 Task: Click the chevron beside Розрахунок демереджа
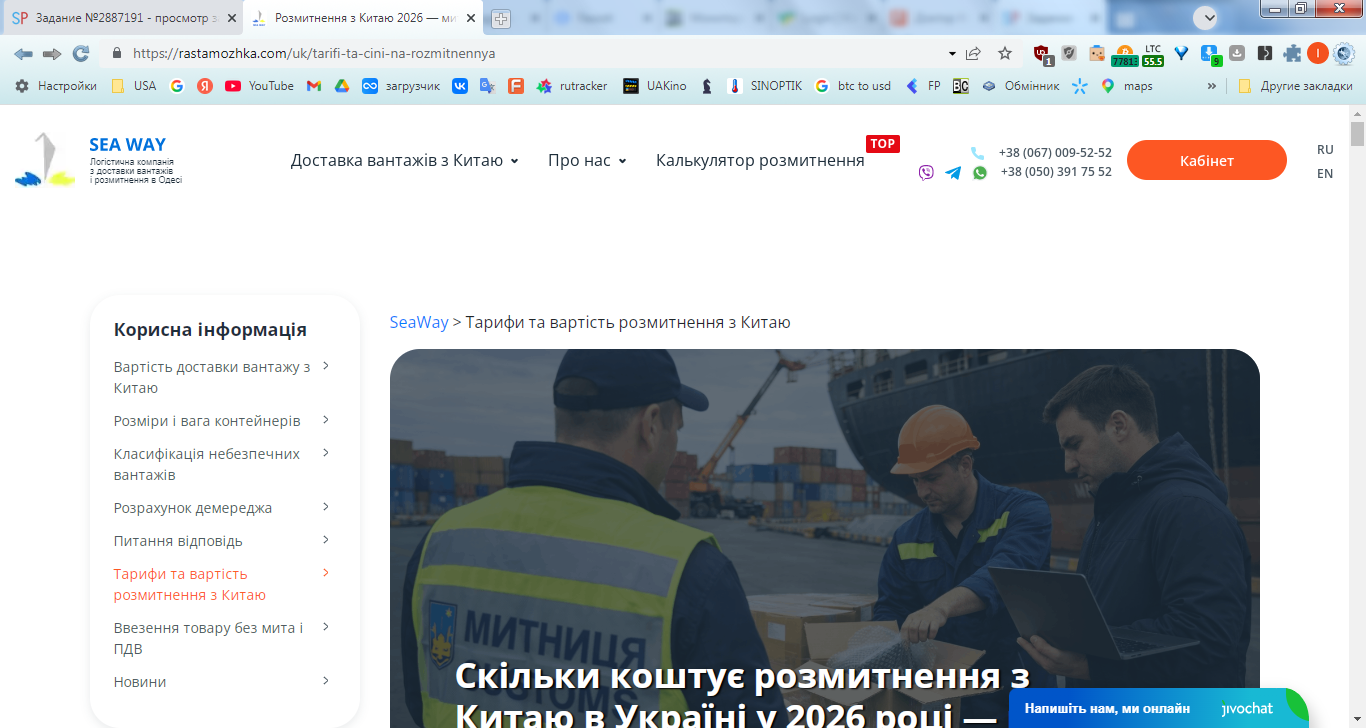point(326,507)
